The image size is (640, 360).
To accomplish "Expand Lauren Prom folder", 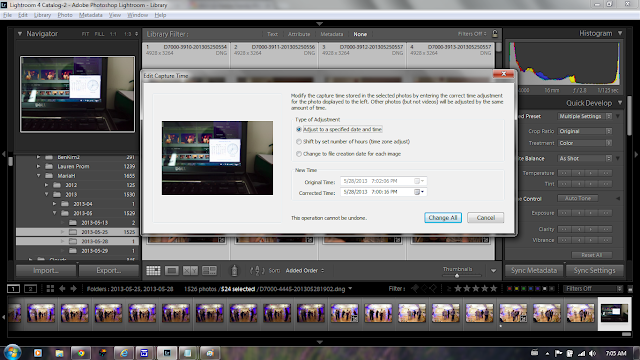I will coord(38,166).
